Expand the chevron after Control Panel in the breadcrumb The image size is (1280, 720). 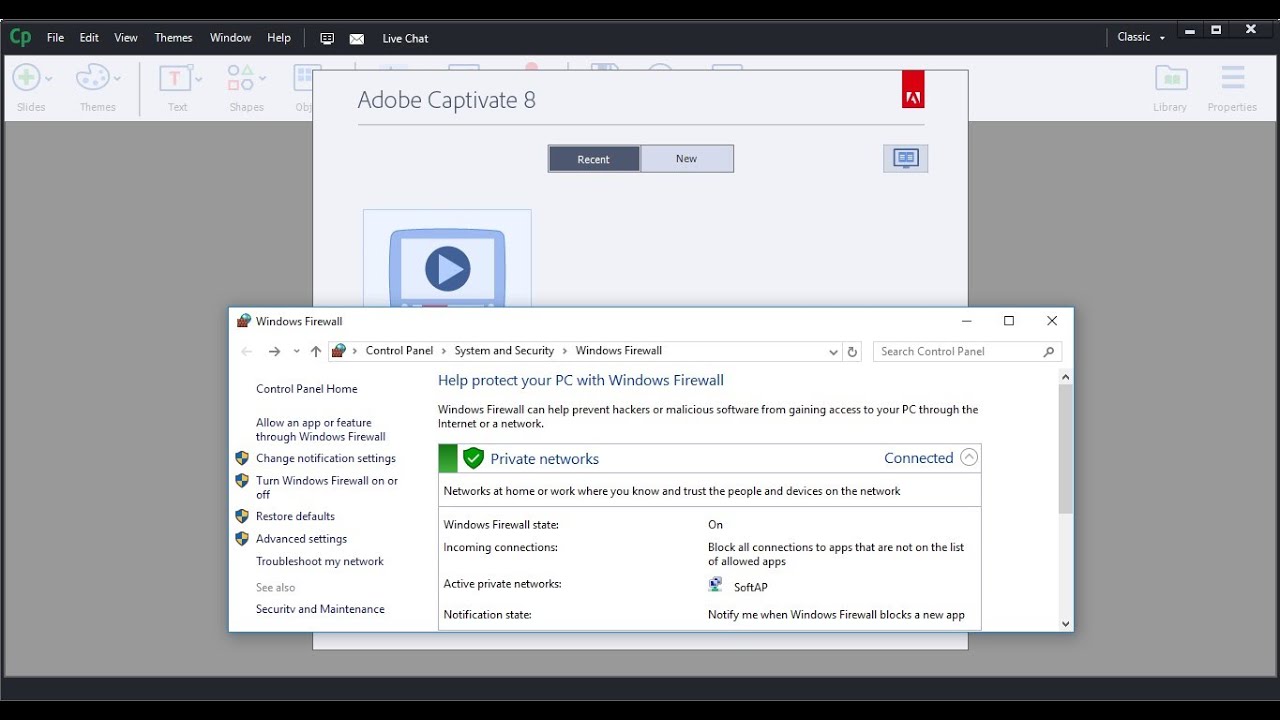pyautogui.click(x=444, y=351)
